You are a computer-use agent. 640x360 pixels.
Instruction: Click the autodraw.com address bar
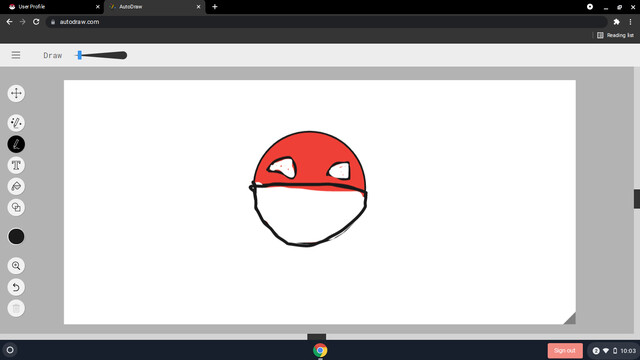327,22
